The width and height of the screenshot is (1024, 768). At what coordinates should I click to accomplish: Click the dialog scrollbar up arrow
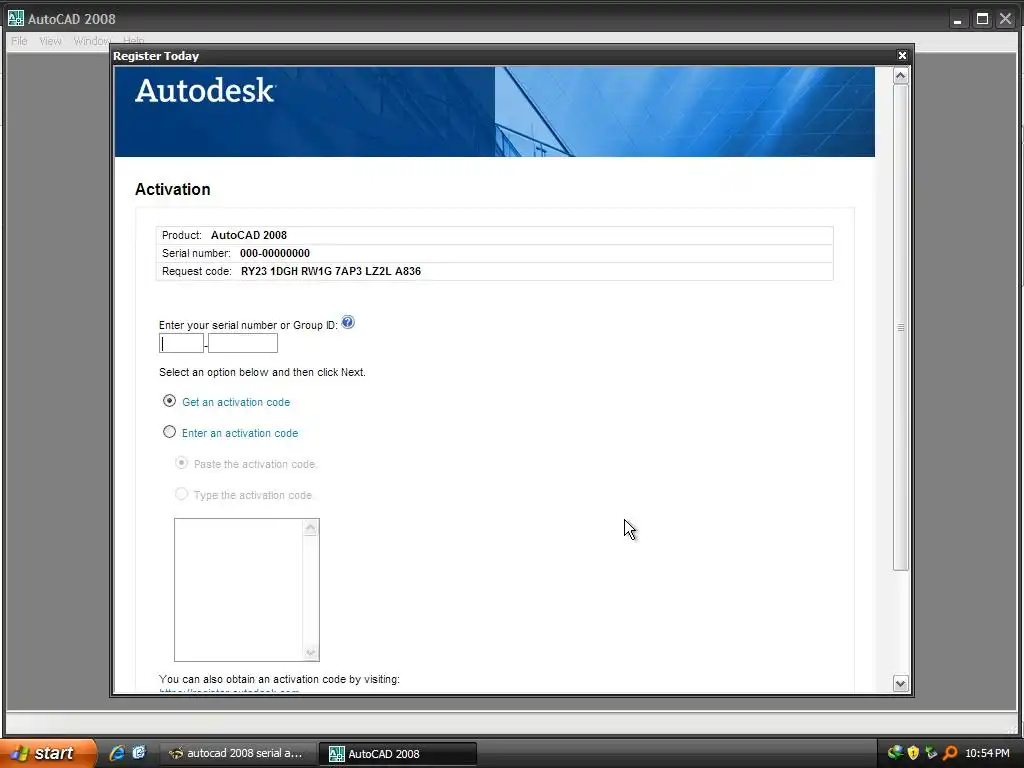tap(901, 76)
